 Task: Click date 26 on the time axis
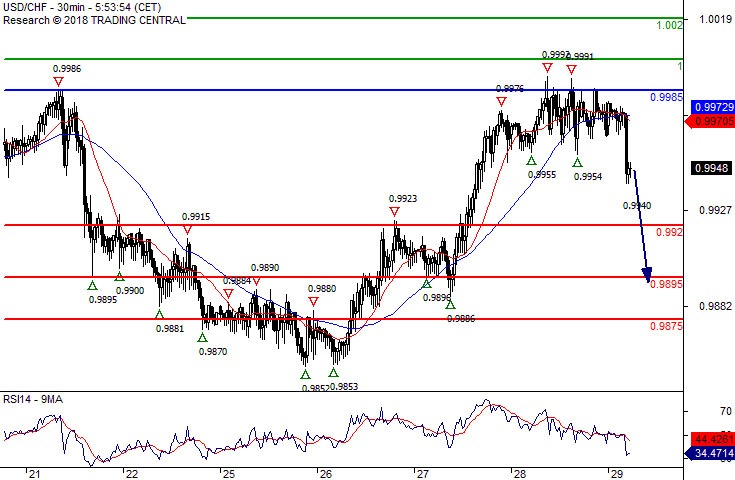click(x=325, y=474)
